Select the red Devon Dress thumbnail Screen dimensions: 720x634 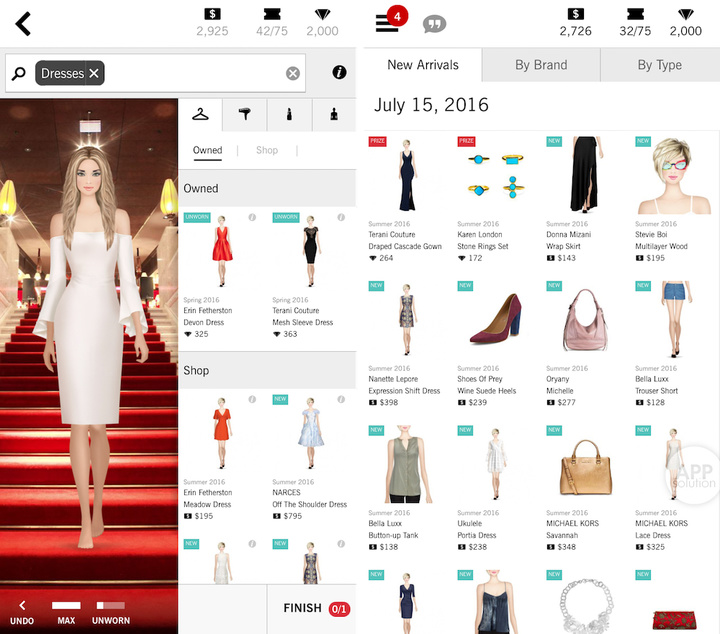tap(222, 251)
